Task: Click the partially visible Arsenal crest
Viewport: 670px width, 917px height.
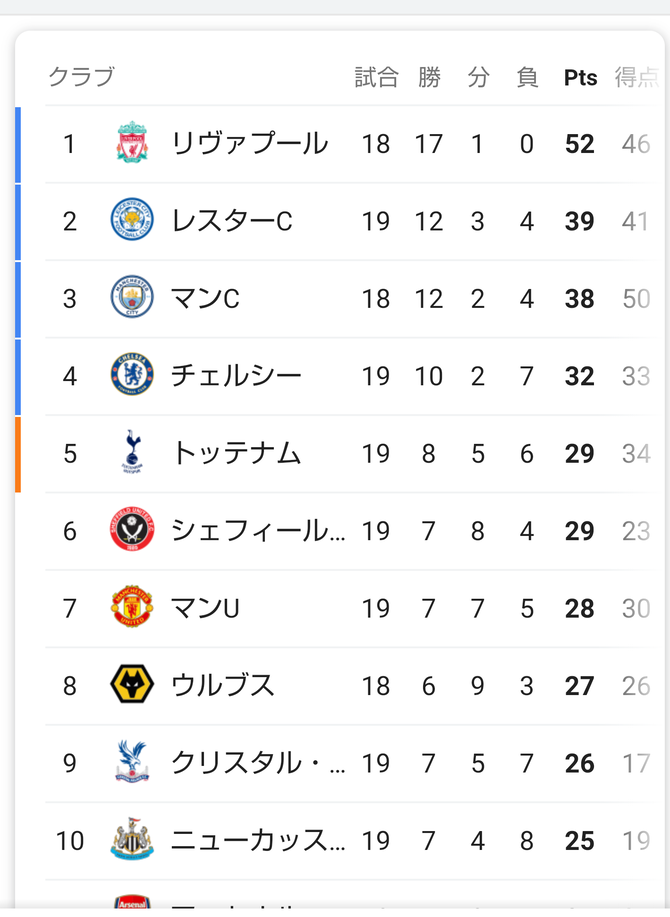Action: [x=132, y=901]
